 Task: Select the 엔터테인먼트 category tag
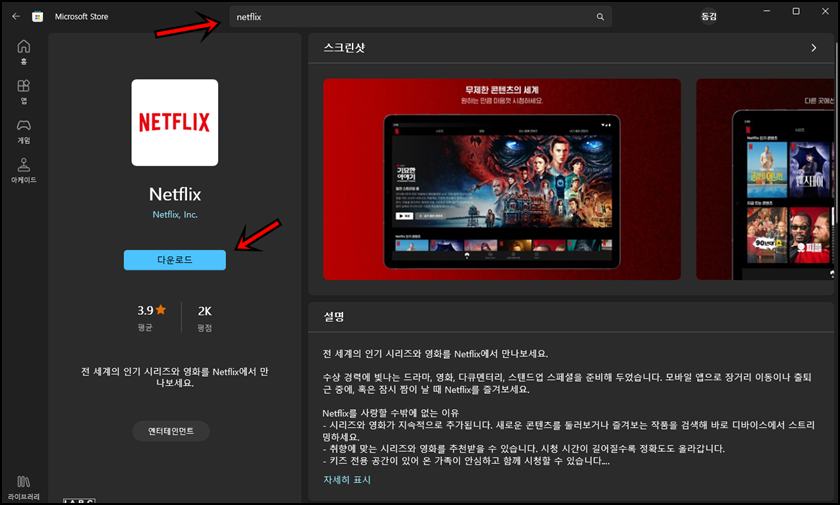click(171, 431)
